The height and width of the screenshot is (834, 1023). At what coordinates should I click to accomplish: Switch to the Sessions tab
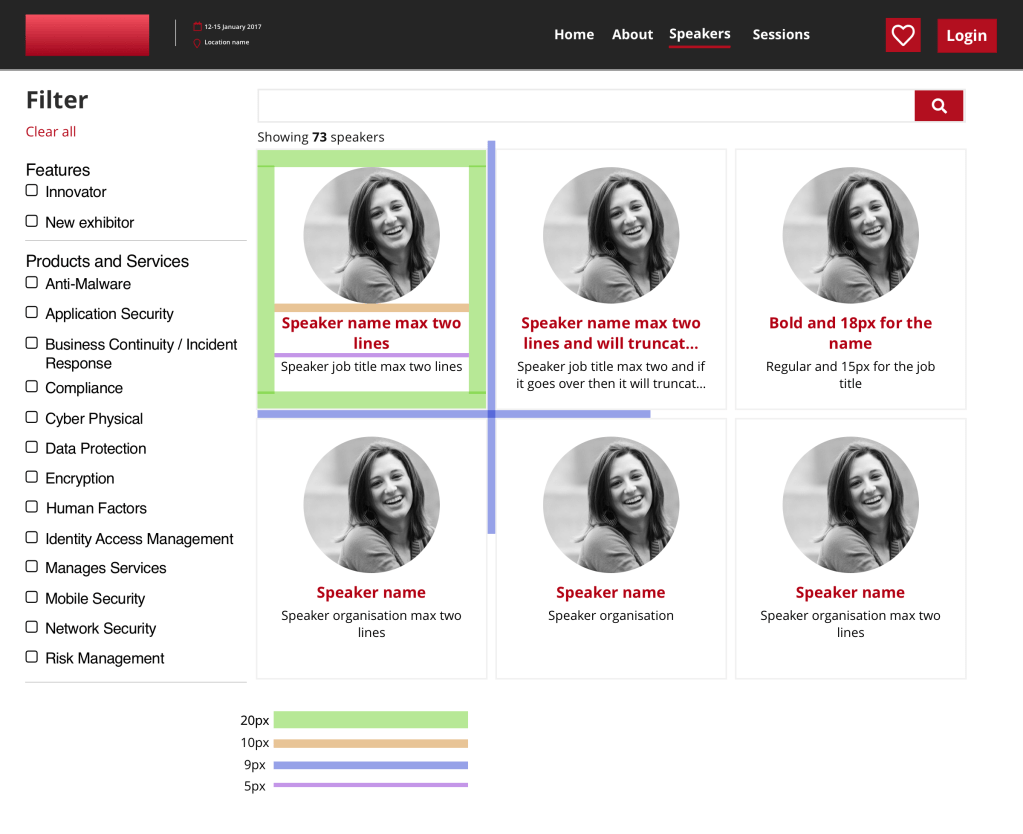click(x=781, y=35)
